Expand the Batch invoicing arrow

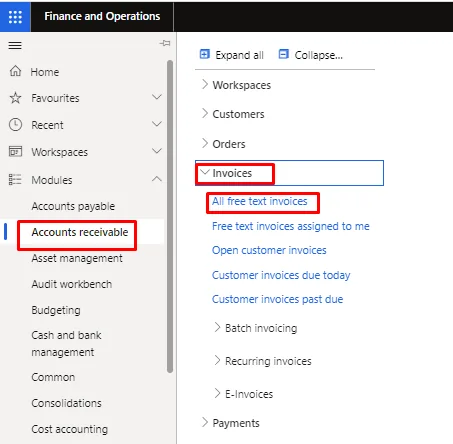(x=217, y=327)
